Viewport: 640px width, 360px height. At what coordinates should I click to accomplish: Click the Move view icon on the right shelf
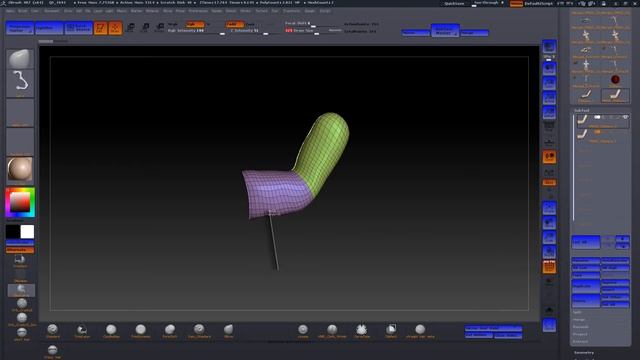549,223
